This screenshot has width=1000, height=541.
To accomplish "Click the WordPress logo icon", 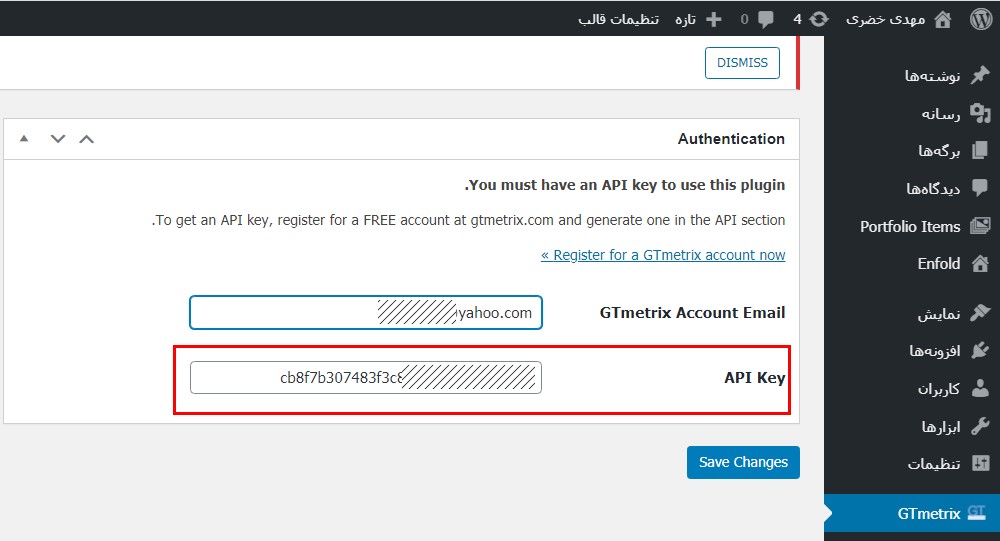I will [982, 19].
